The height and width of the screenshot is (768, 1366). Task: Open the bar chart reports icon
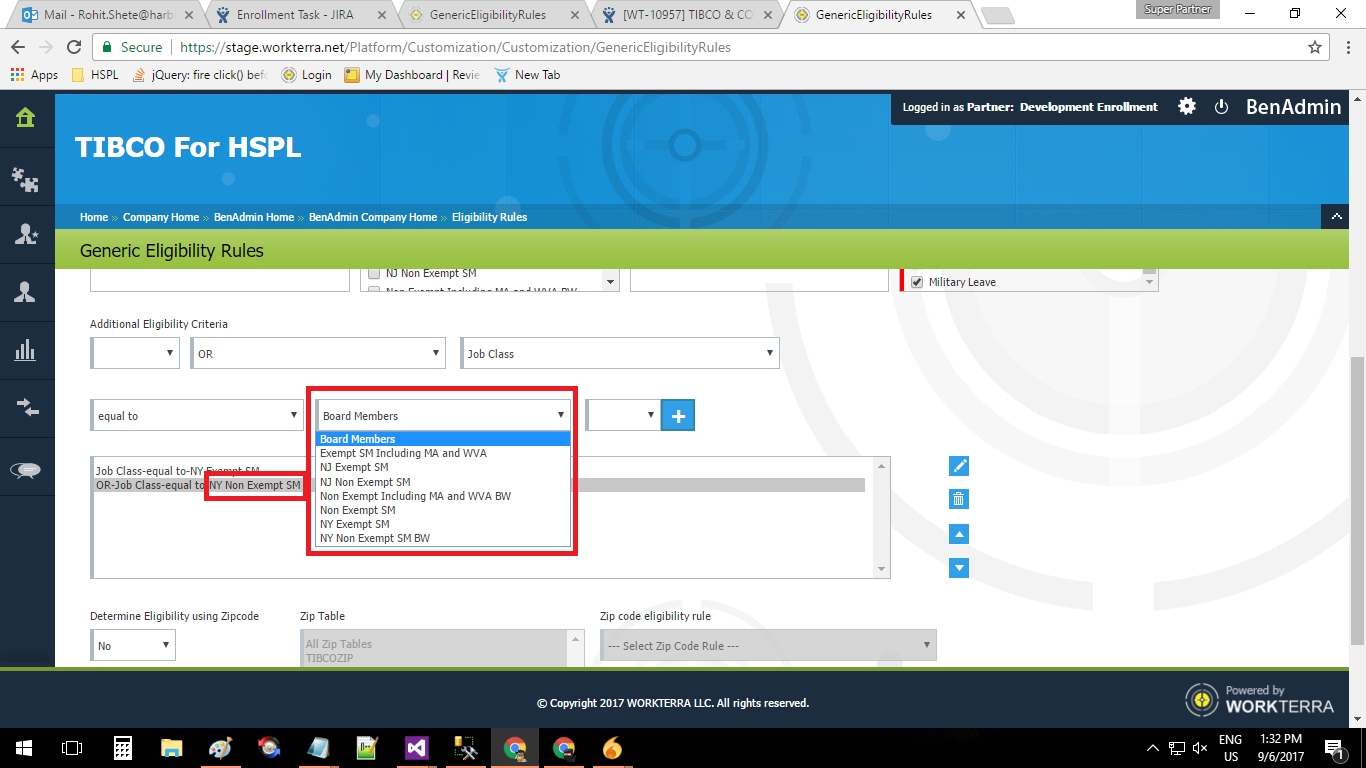(25, 350)
